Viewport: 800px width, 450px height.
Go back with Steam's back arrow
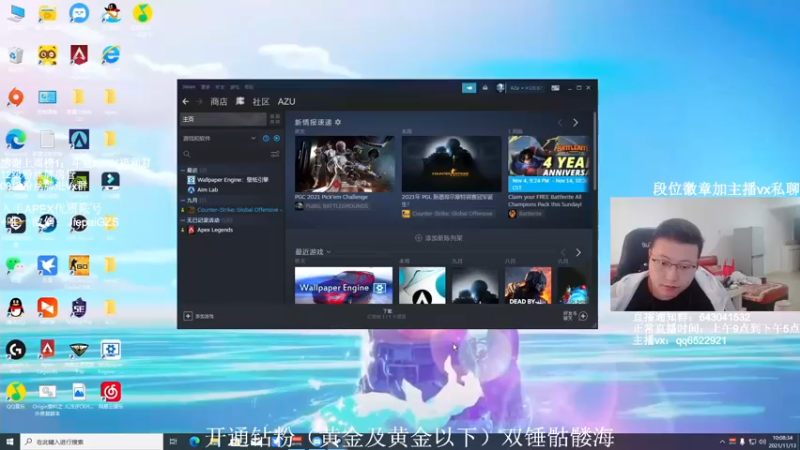(x=186, y=102)
